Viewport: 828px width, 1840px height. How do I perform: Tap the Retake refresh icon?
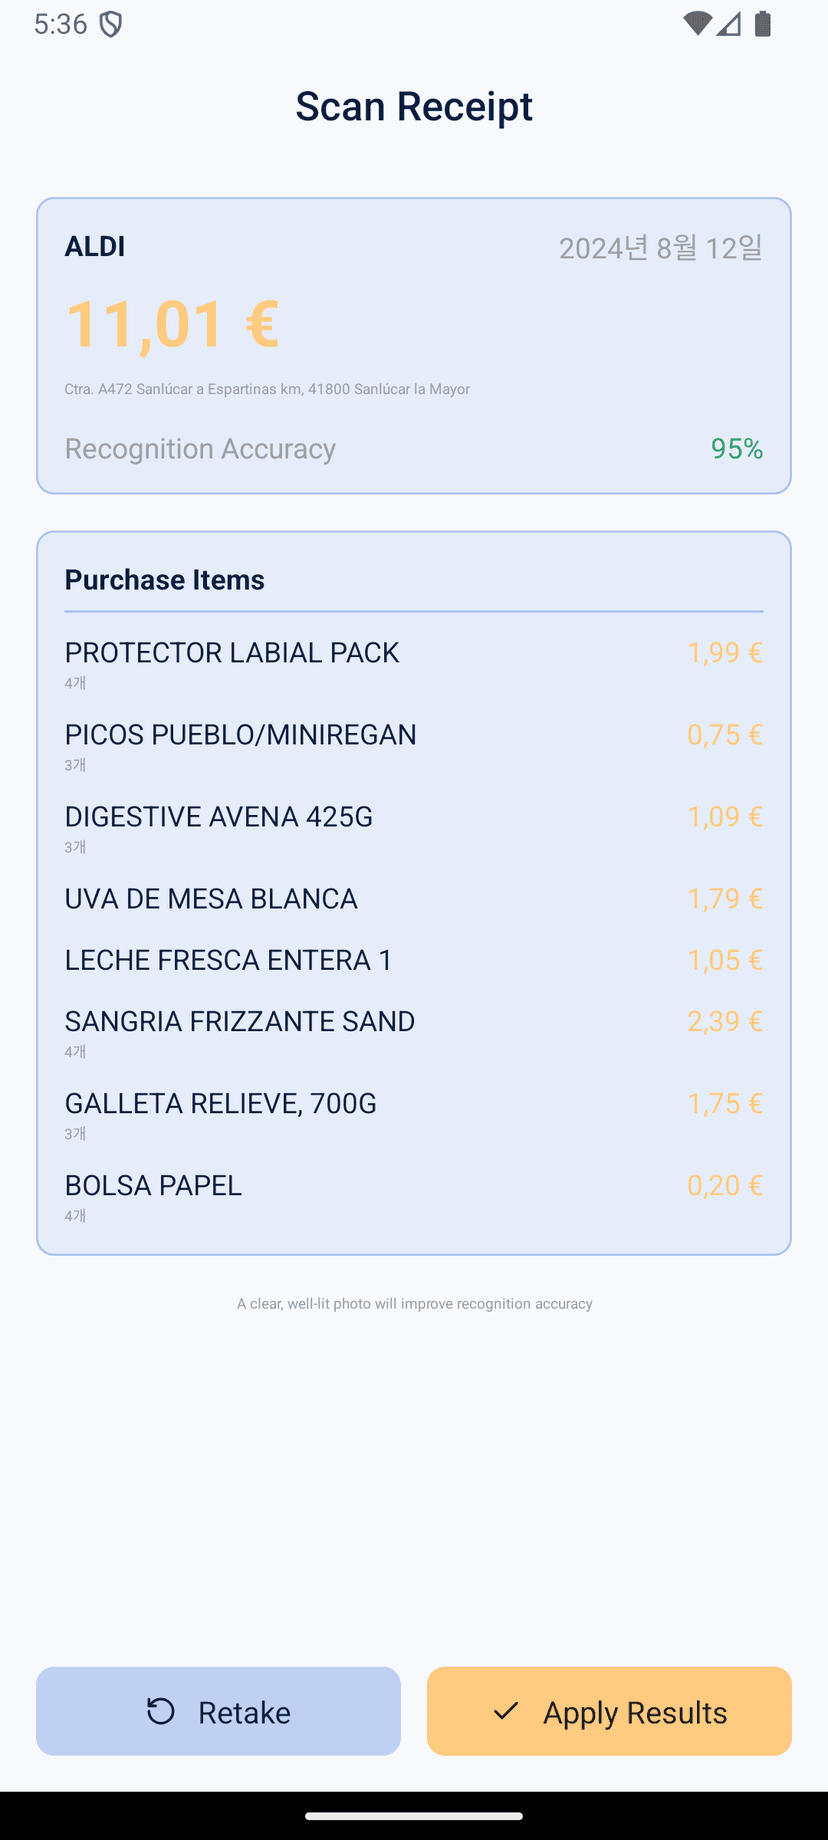(x=161, y=1711)
